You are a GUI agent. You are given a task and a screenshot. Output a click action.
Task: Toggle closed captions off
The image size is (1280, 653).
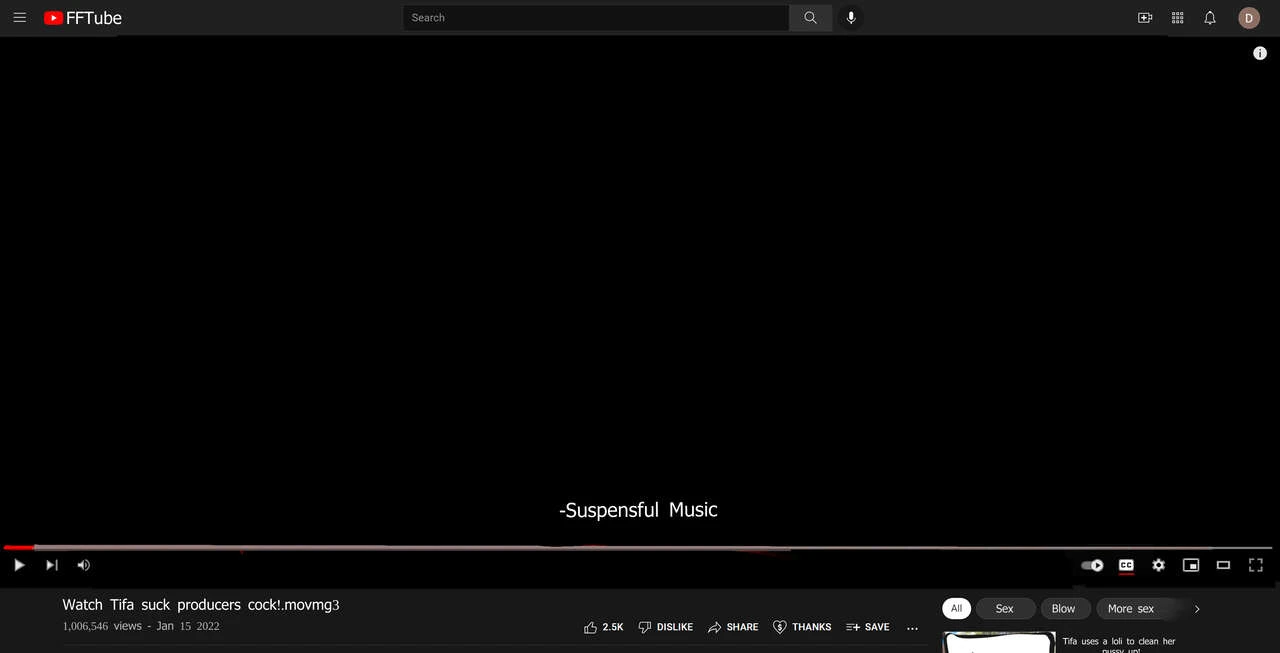coord(1126,565)
